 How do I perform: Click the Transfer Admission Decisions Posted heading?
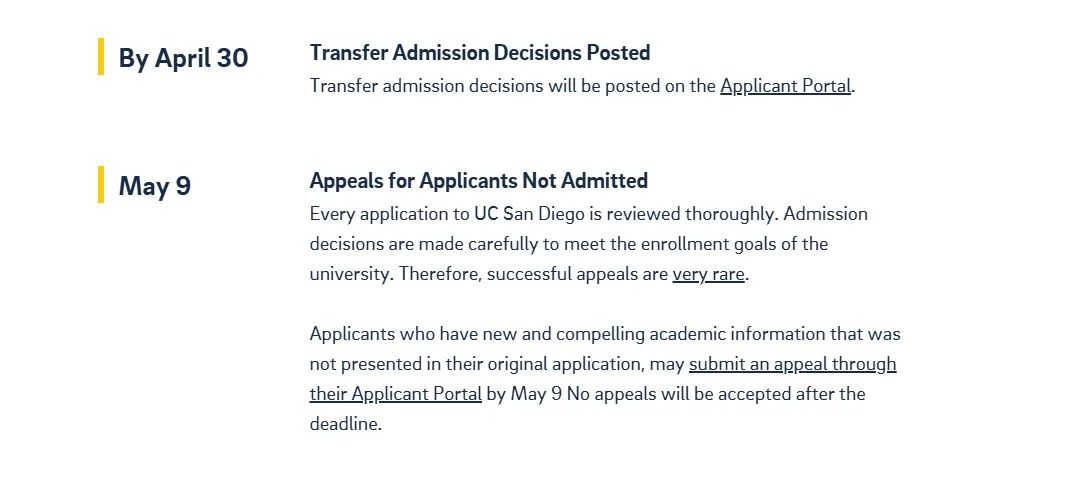tap(479, 53)
